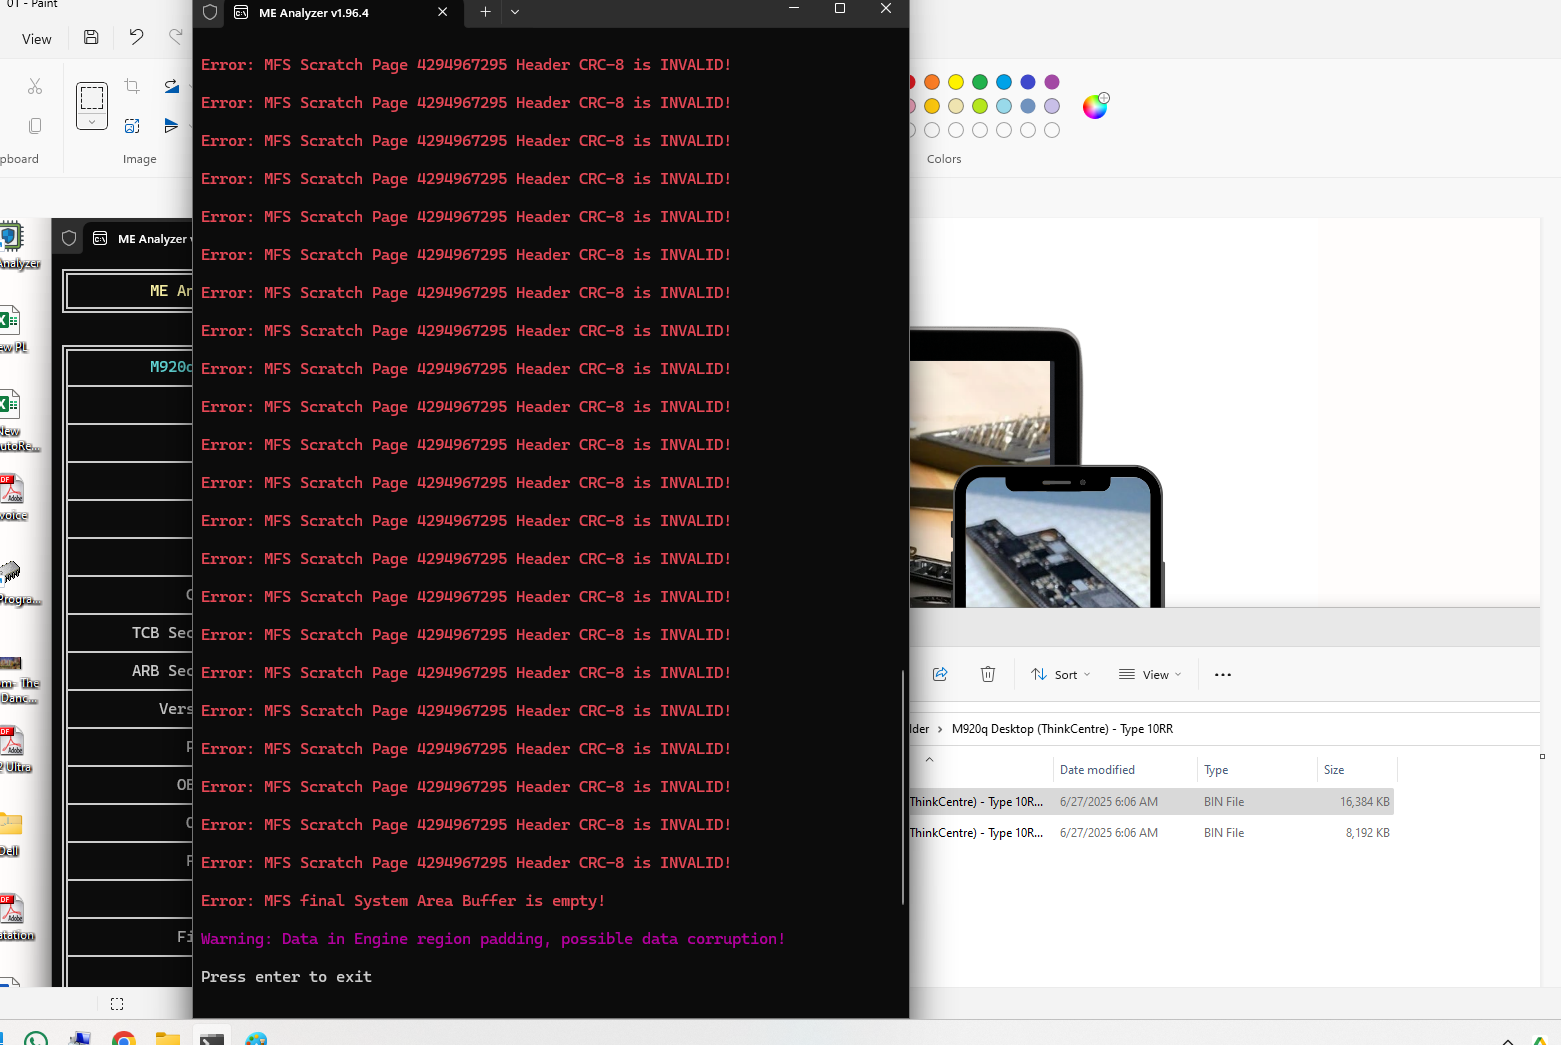The image size is (1561, 1045).
Task: Pick the orange color swatch
Action: [932, 82]
